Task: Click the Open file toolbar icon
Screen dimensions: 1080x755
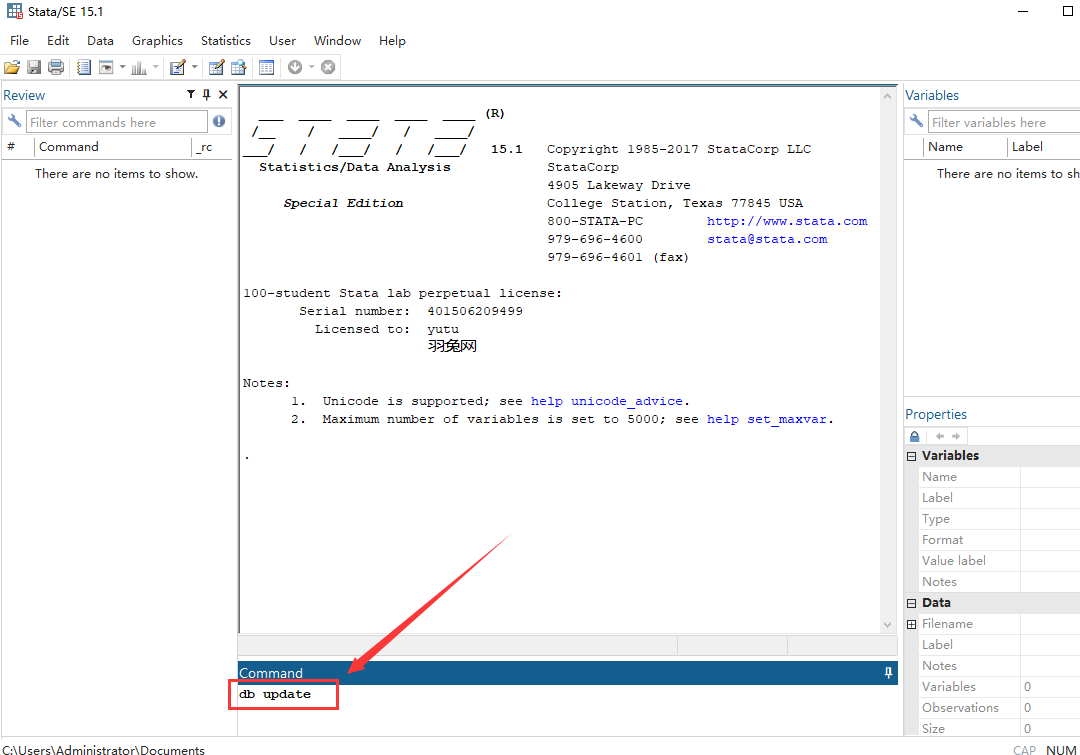Action: click(x=12, y=67)
